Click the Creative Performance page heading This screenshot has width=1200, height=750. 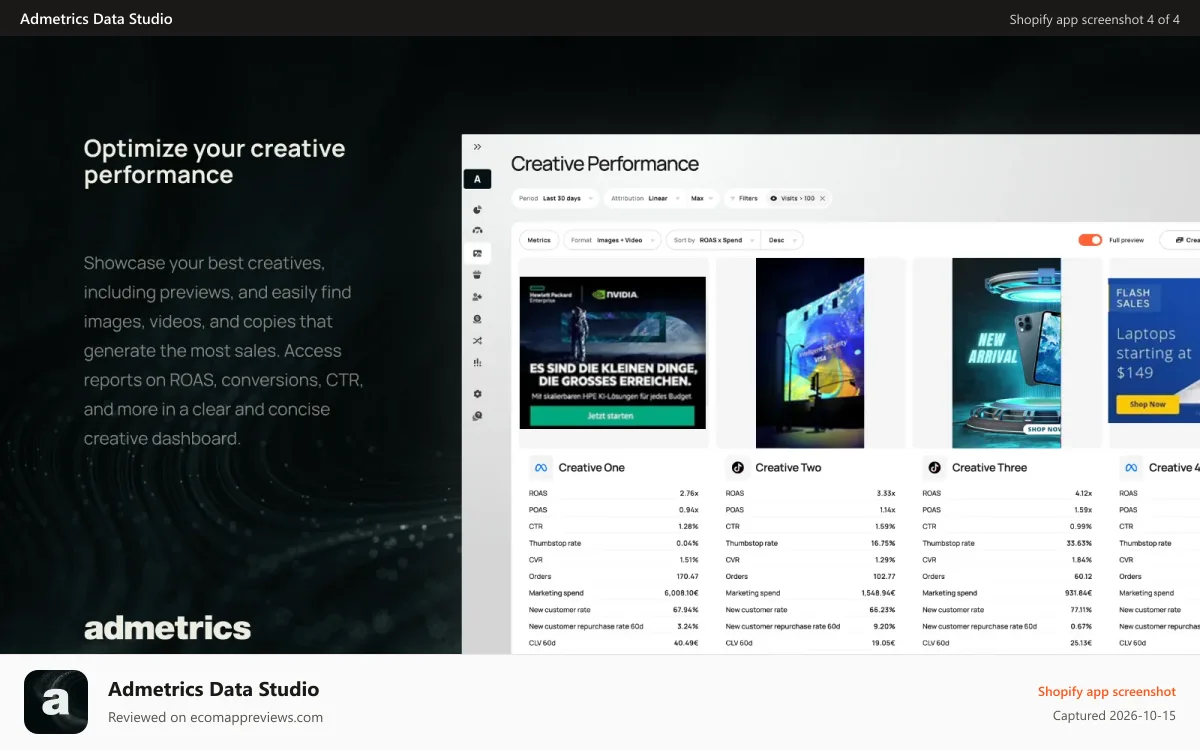point(605,164)
